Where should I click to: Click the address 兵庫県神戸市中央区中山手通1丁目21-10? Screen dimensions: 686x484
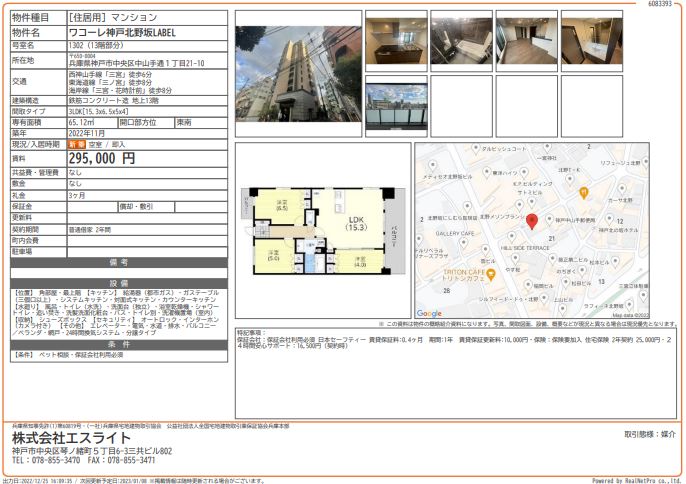coord(136,63)
